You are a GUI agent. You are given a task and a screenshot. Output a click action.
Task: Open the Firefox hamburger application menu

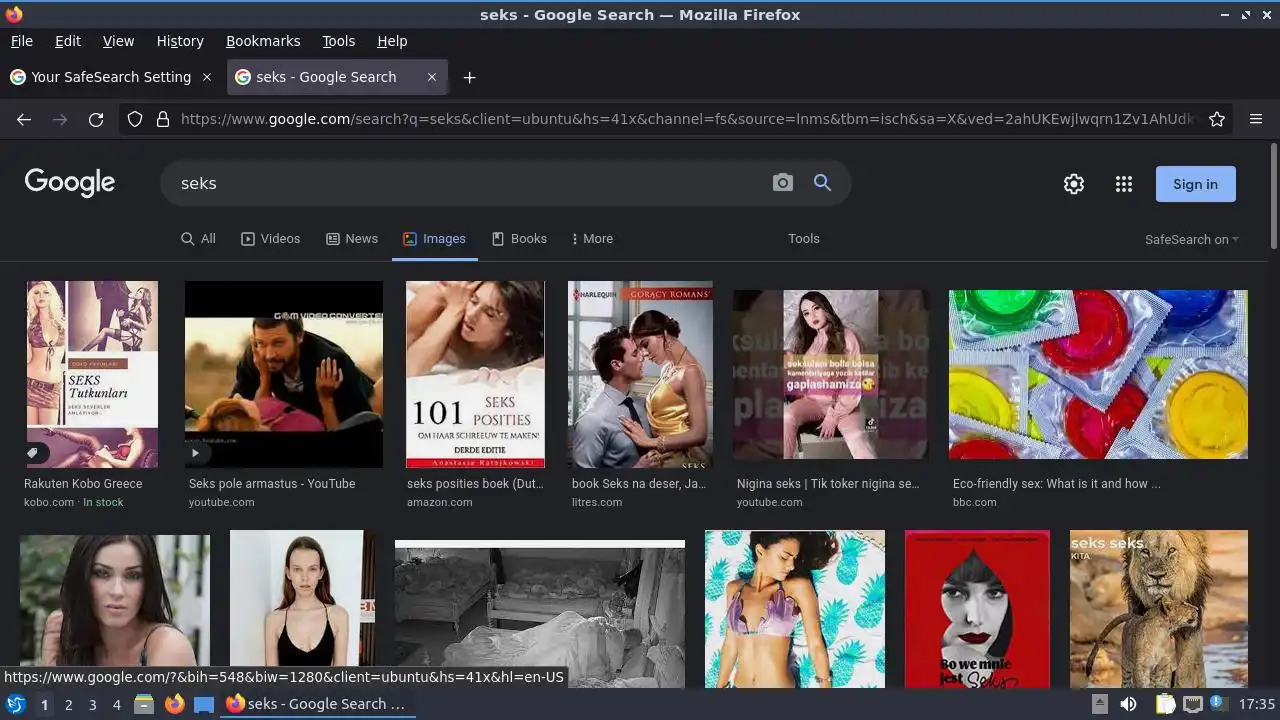[1256, 119]
